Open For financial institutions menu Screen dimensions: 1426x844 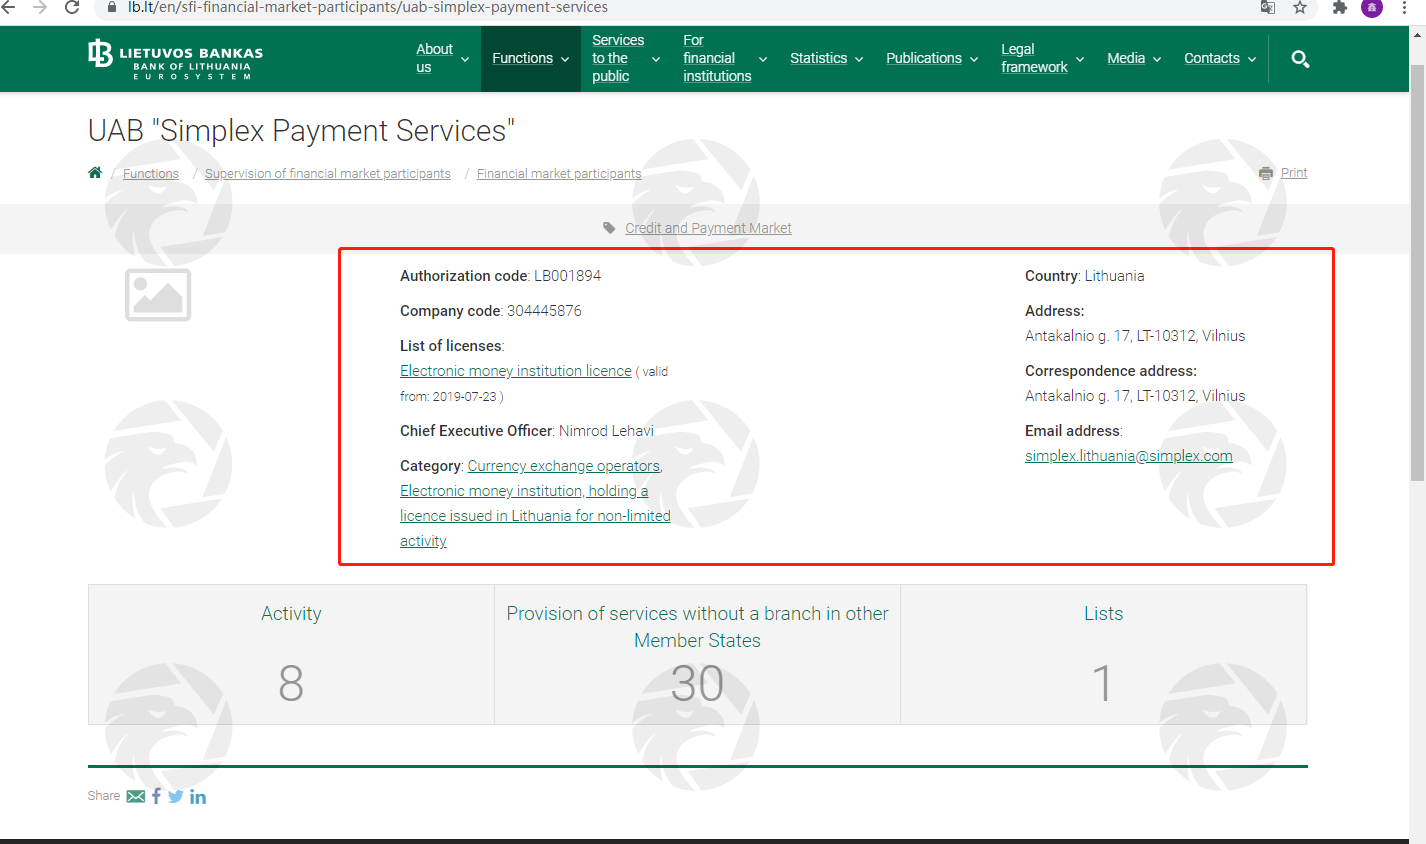click(717, 58)
